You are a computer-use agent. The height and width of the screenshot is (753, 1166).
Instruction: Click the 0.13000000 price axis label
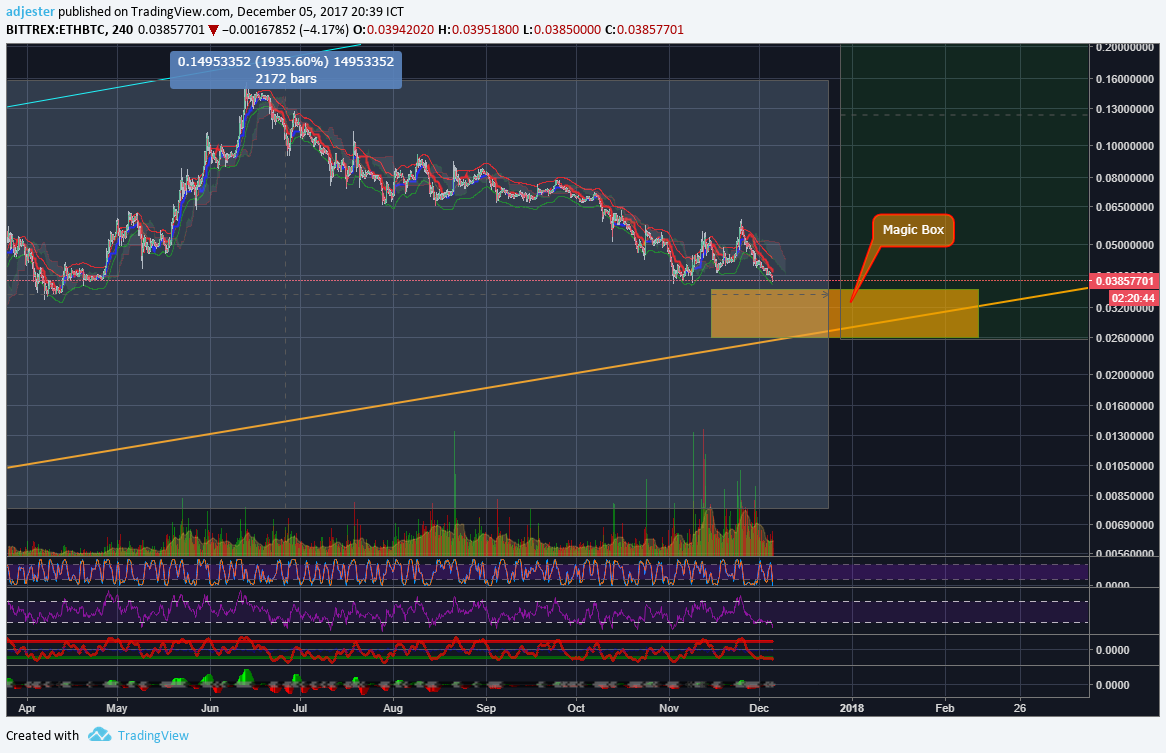click(x=1124, y=109)
